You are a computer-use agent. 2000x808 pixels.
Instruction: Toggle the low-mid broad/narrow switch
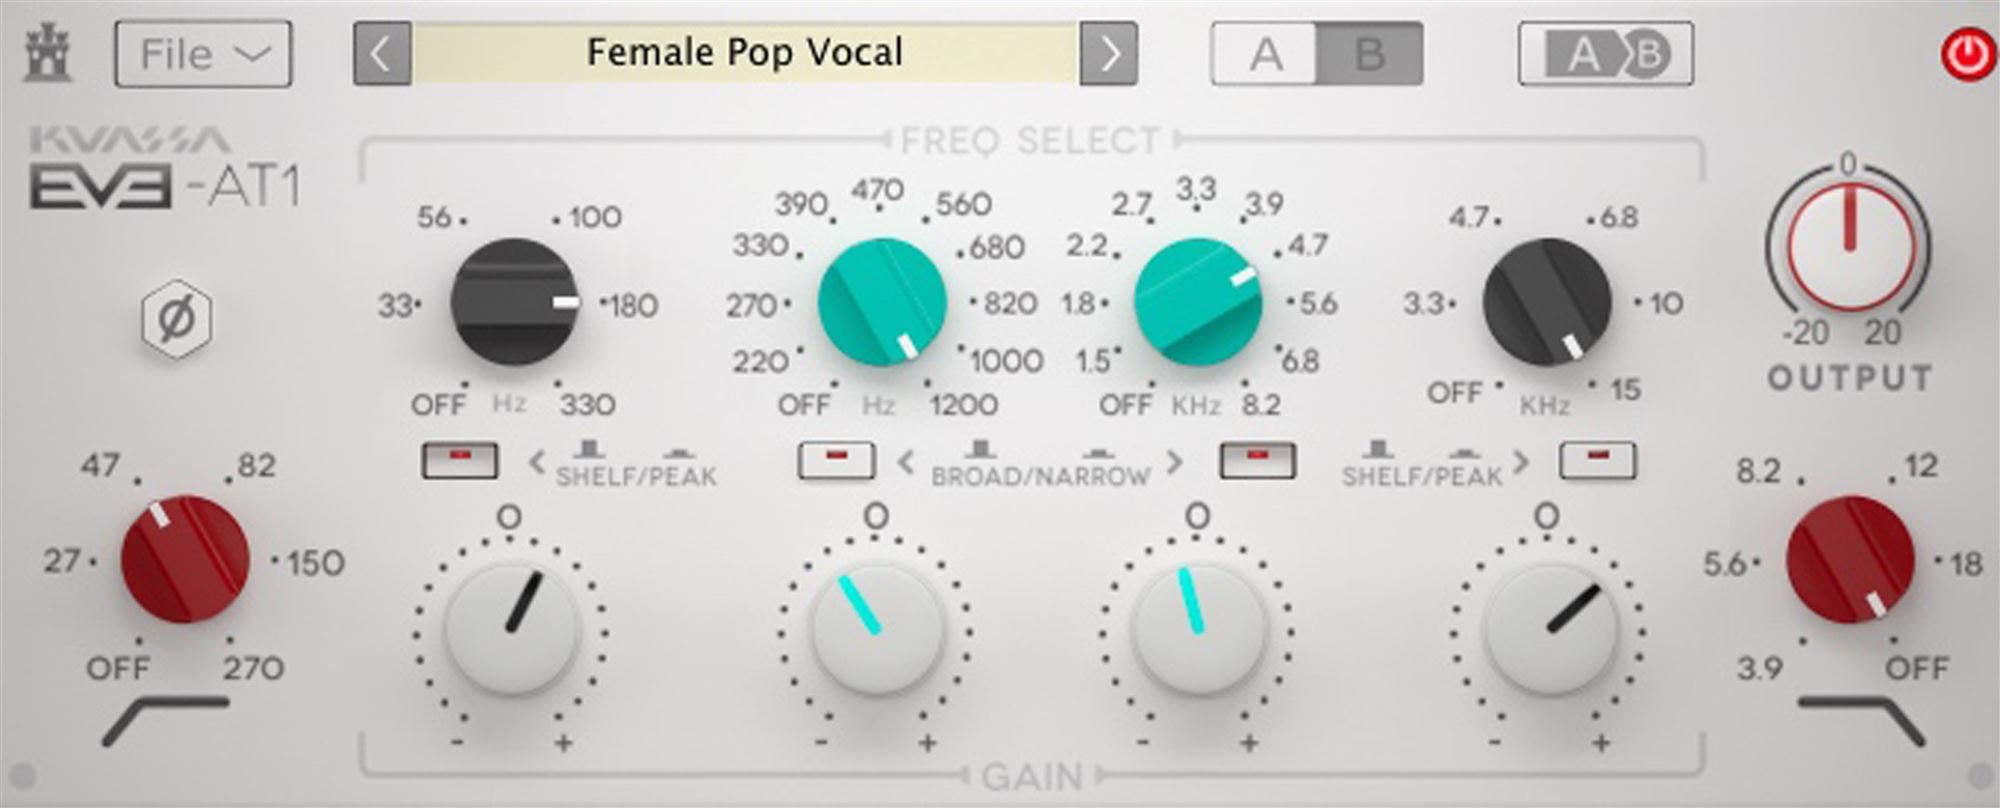(837, 460)
